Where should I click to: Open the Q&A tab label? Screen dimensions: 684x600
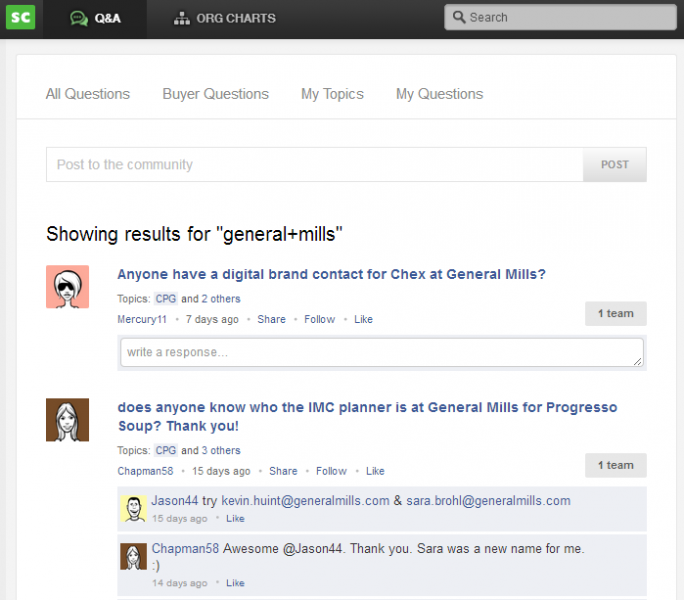click(107, 18)
